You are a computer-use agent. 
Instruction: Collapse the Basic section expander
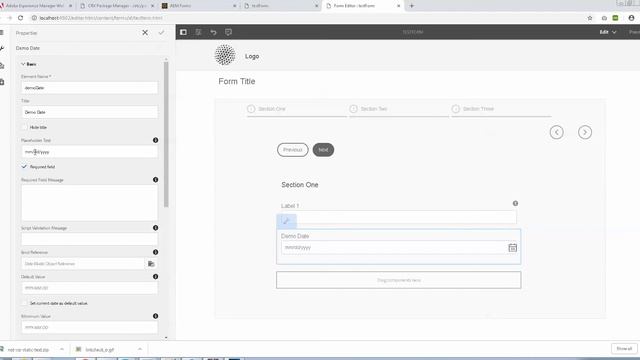(x=23, y=64)
